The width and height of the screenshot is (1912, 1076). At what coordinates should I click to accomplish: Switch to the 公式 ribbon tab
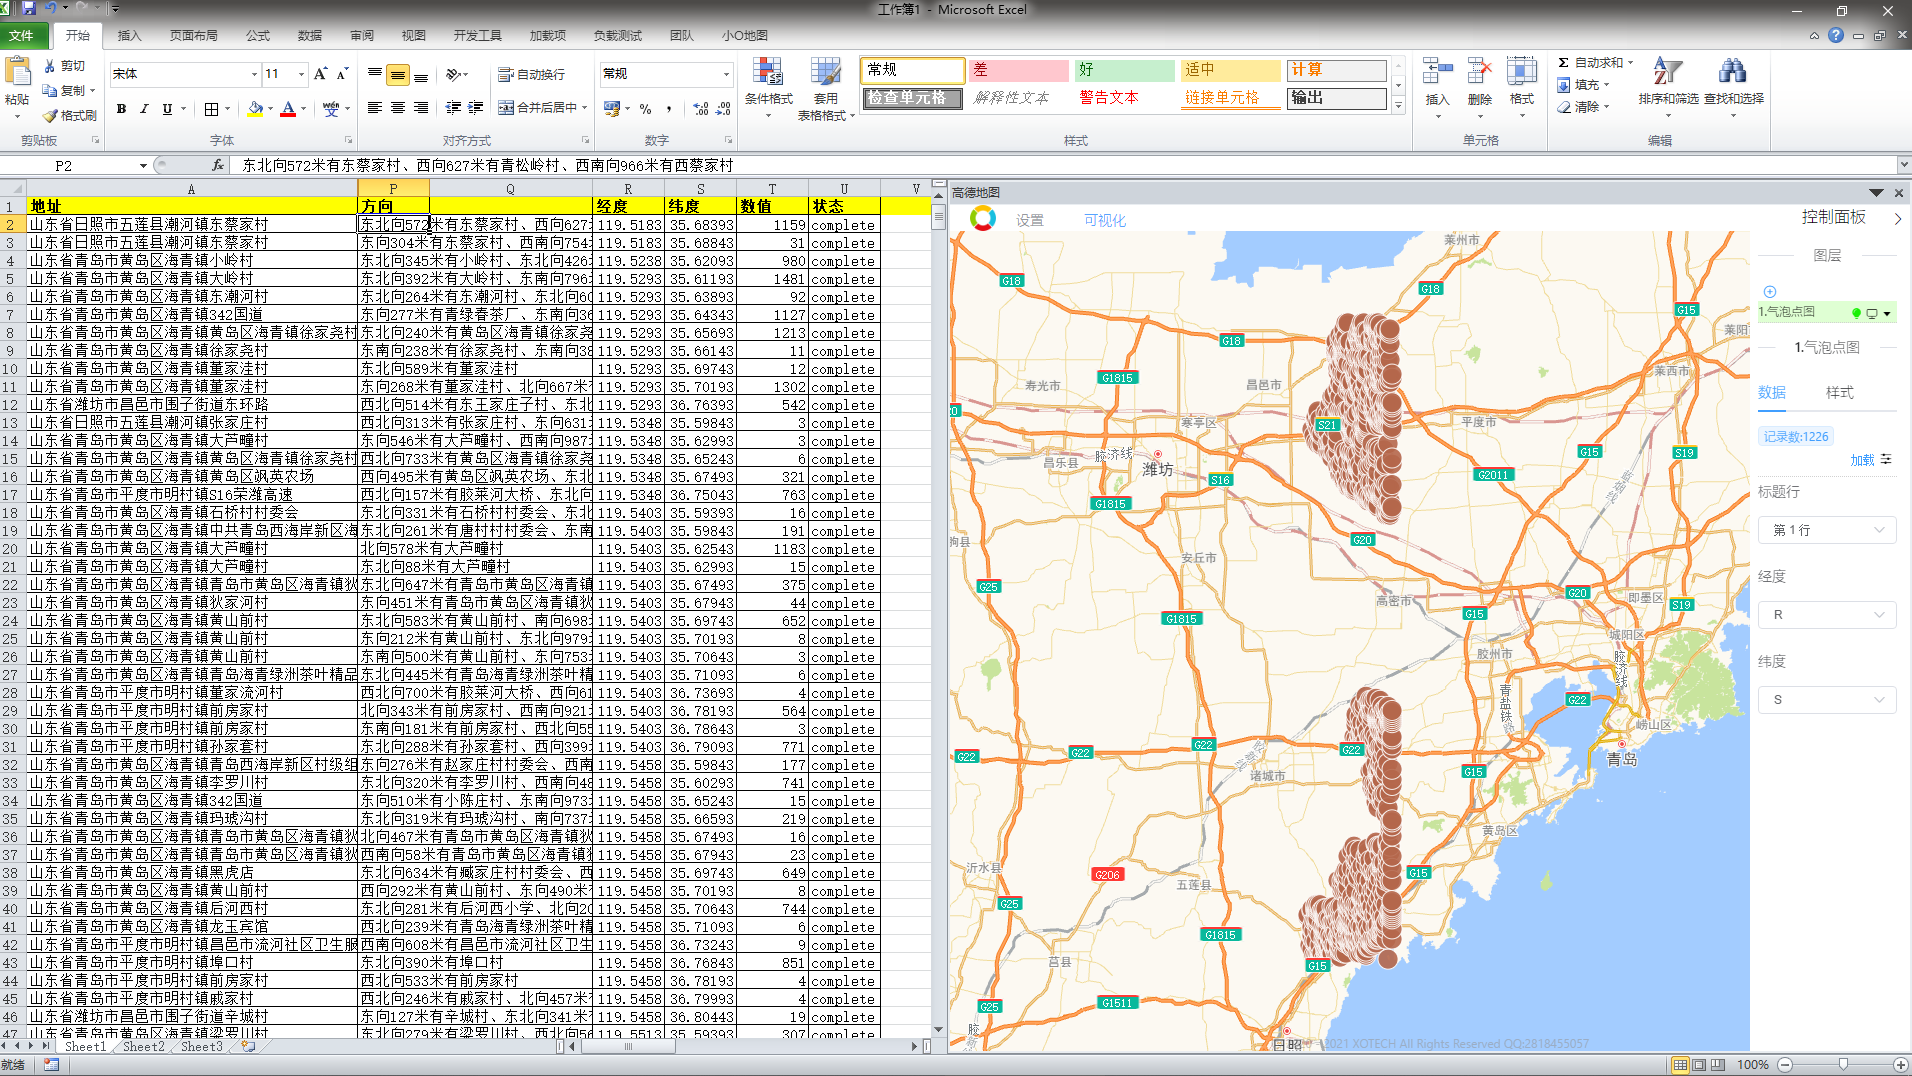tap(258, 35)
